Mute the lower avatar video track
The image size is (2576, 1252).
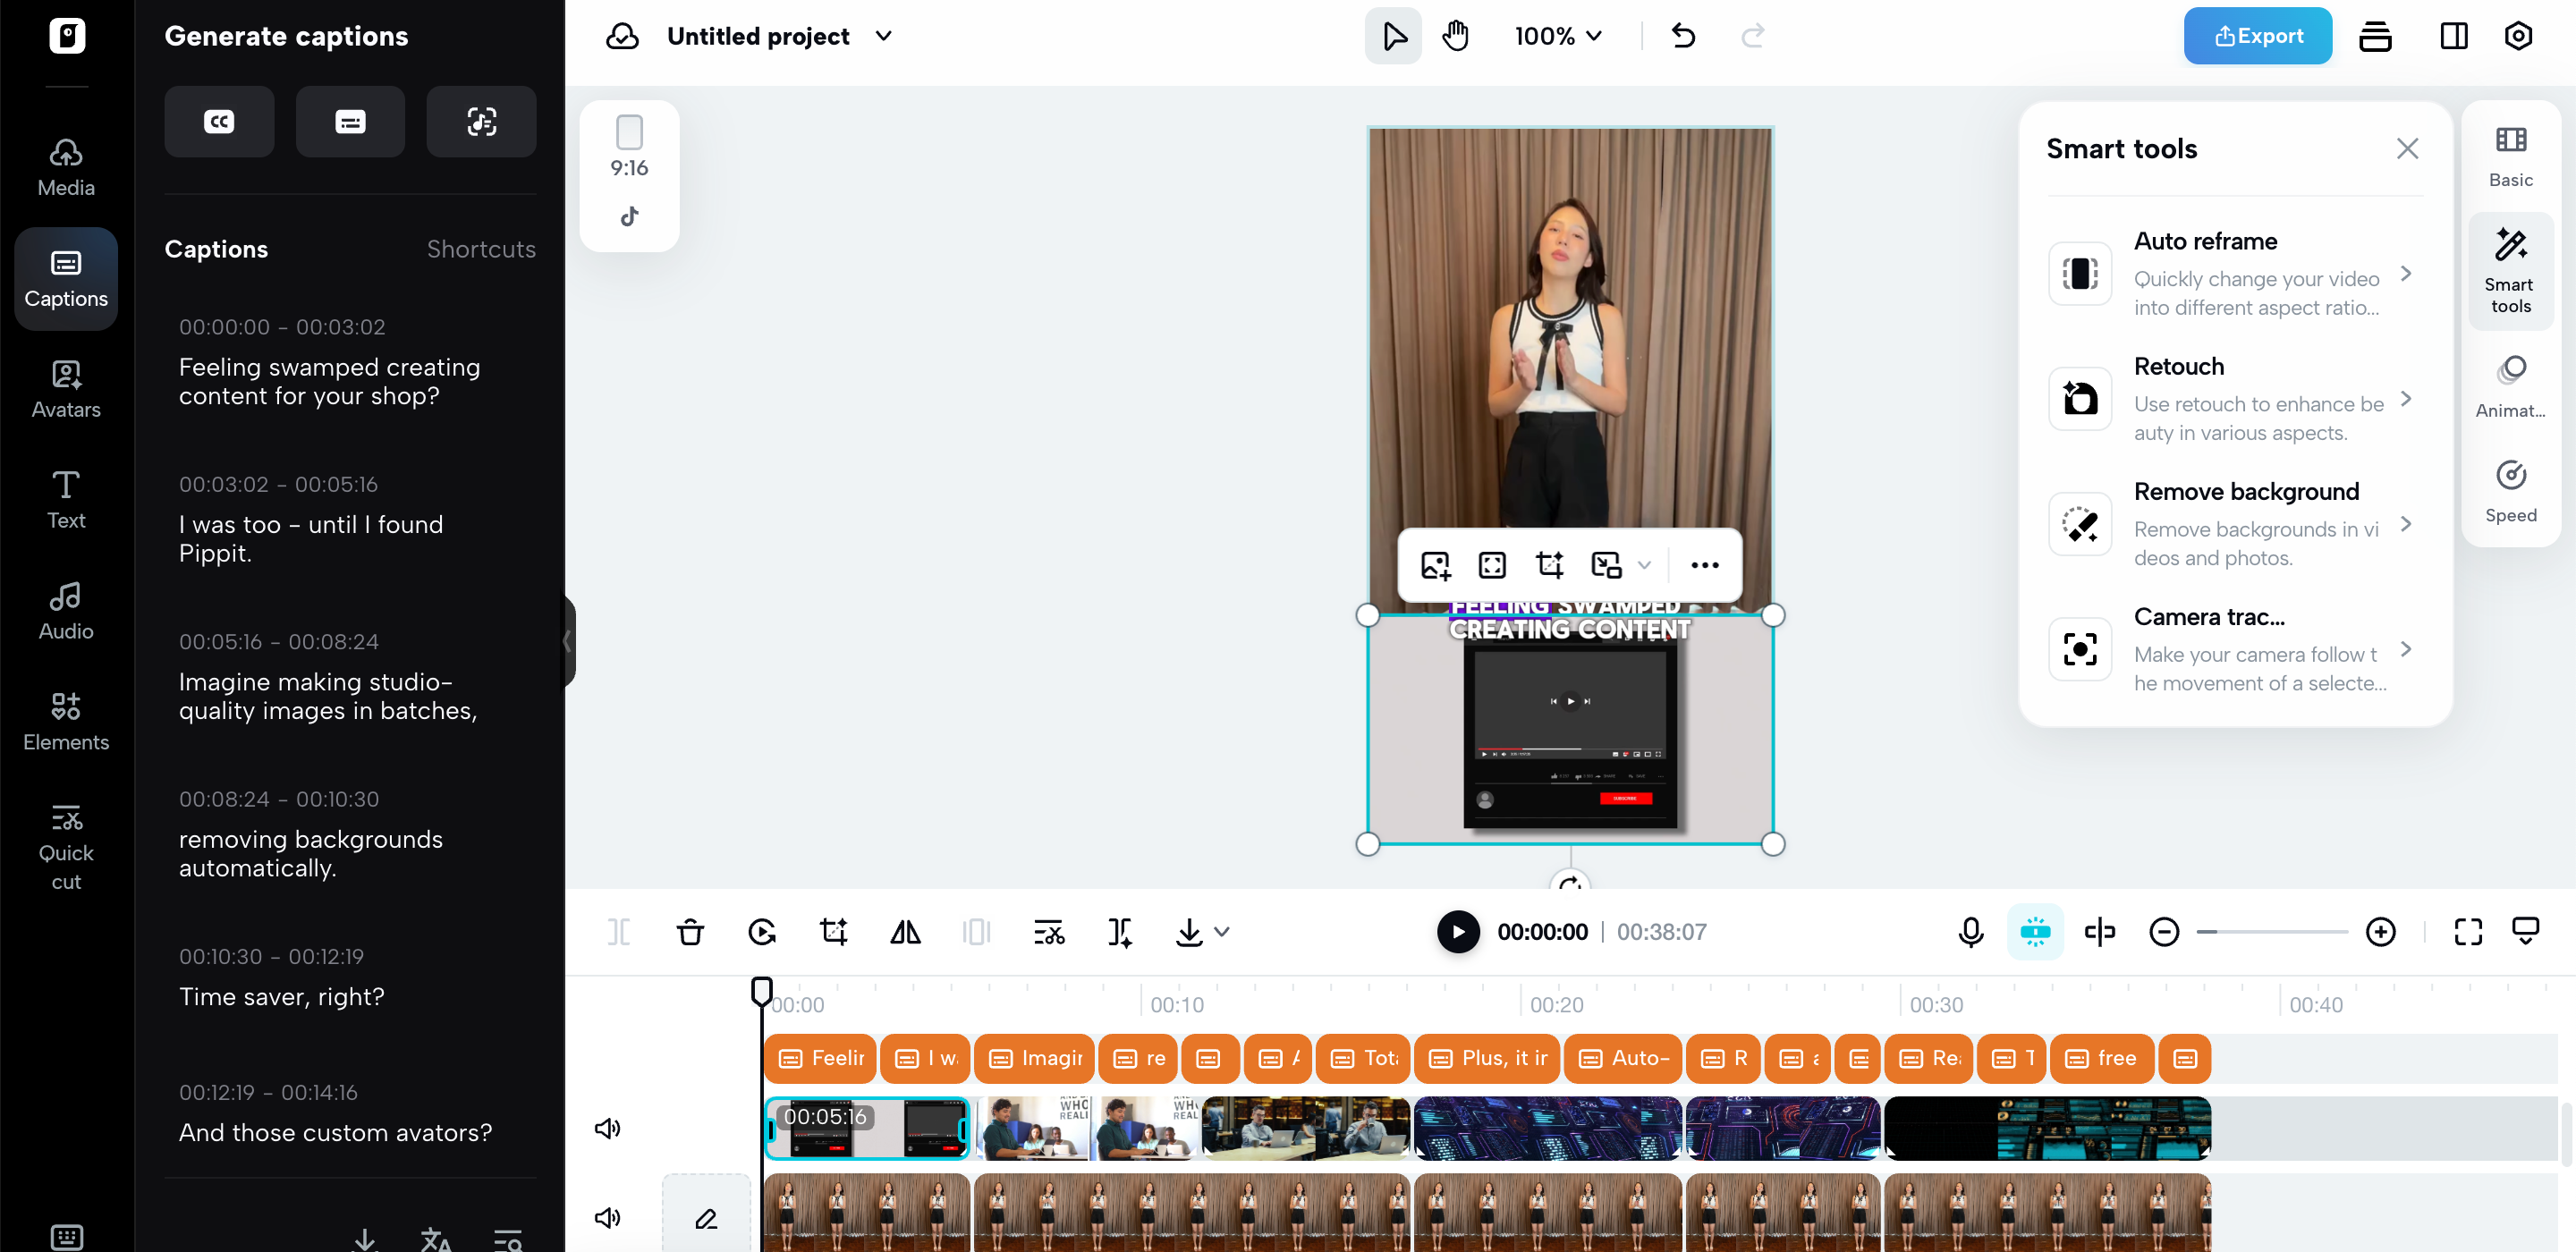coord(607,1217)
